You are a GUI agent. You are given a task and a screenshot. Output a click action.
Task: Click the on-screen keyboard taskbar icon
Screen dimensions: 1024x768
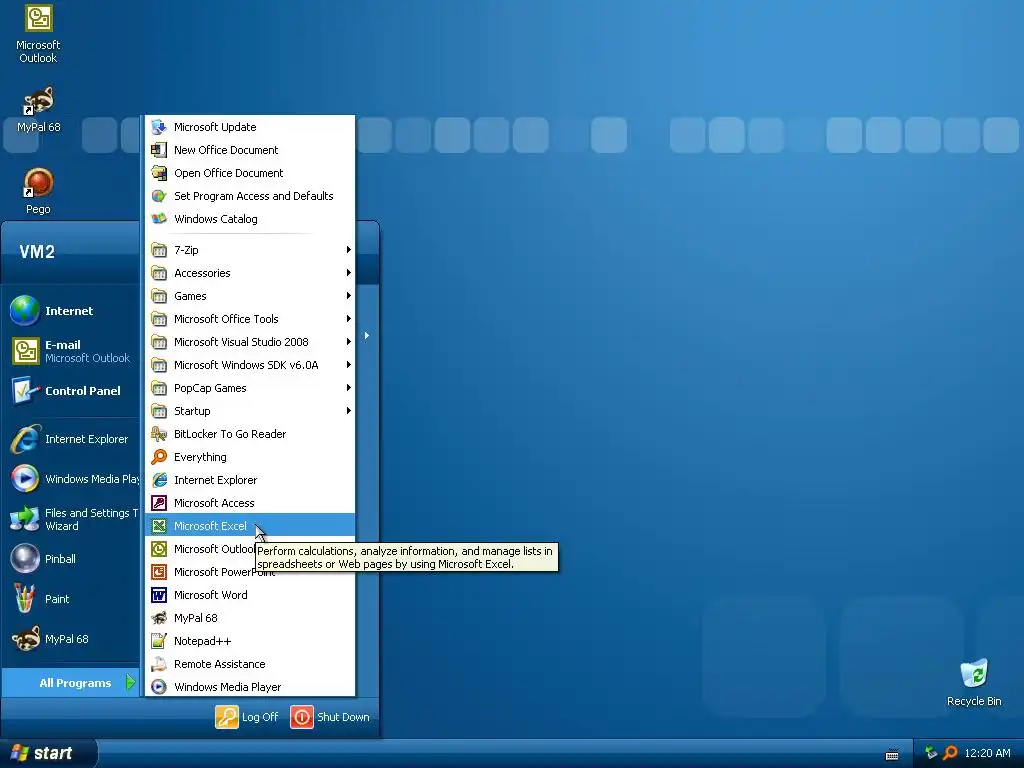click(892, 754)
